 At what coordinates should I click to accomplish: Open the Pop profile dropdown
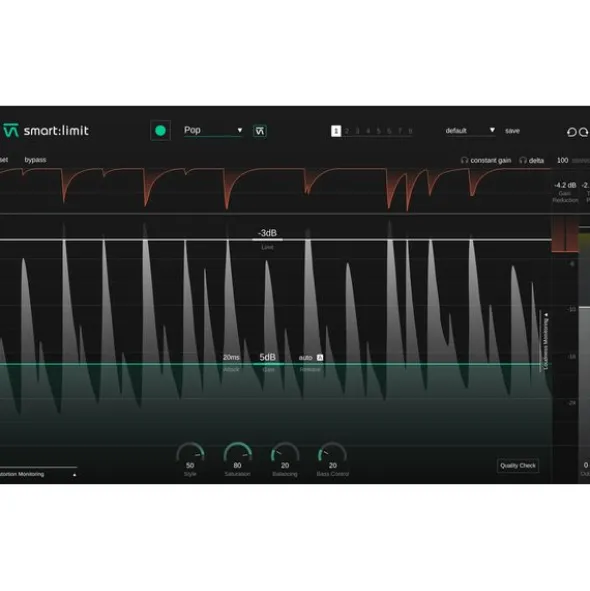[x=213, y=130]
